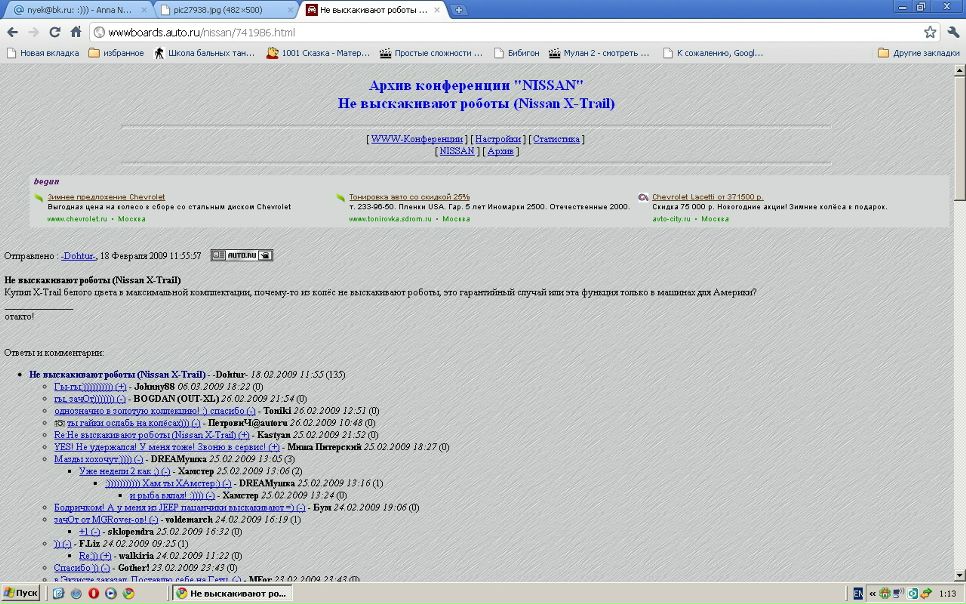Open the root thread 'Не выскакивают роботы (Nissan X-Trail)'
Screen dimensions: 966x604
(117, 375)
